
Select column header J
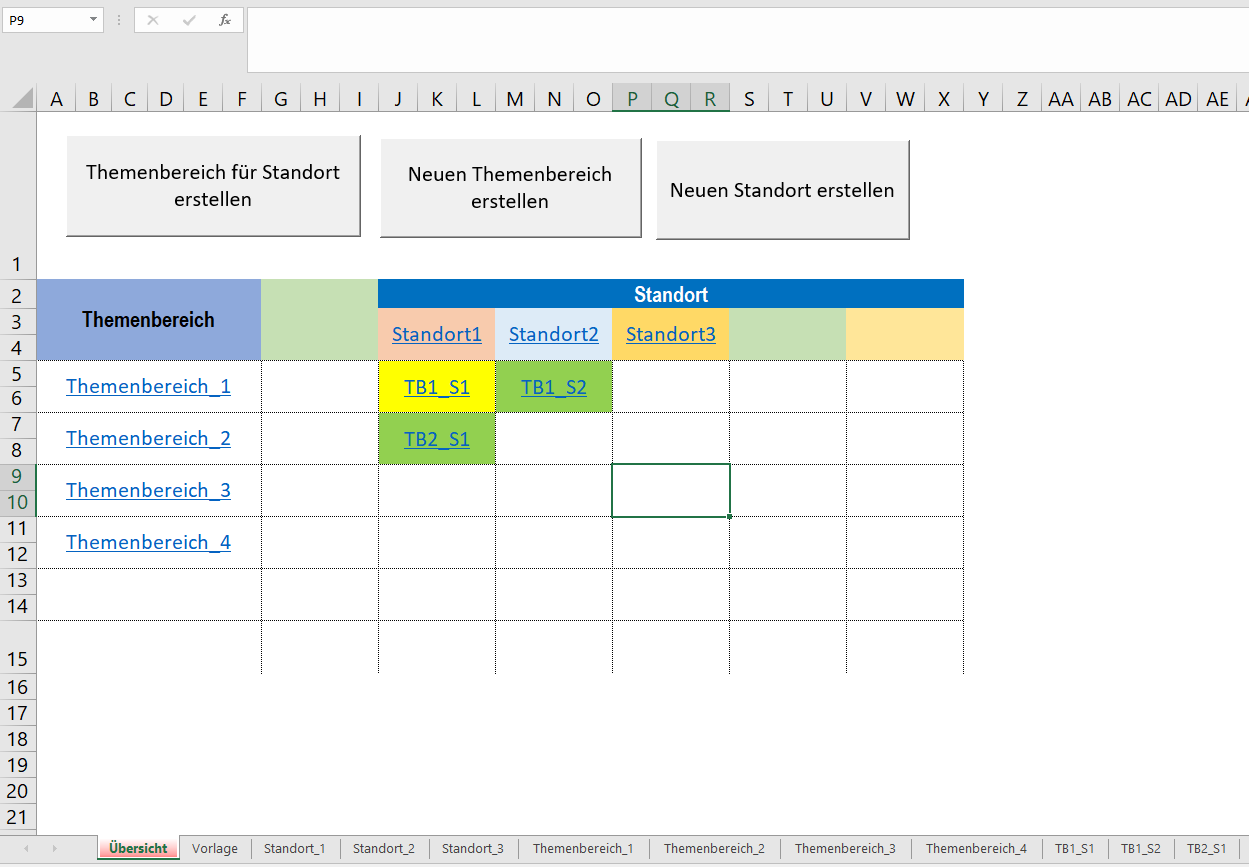click(398, 98)
